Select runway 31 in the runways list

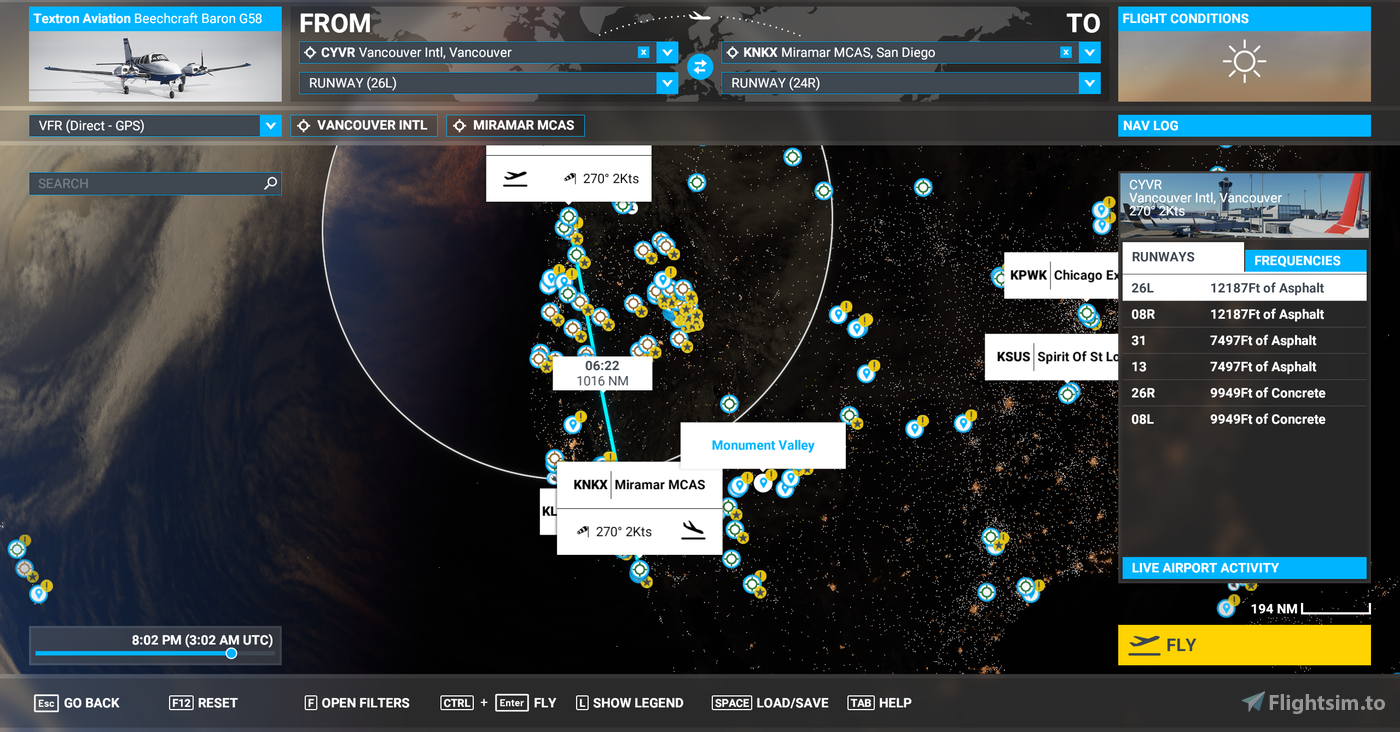click(x=1244, y=341)
